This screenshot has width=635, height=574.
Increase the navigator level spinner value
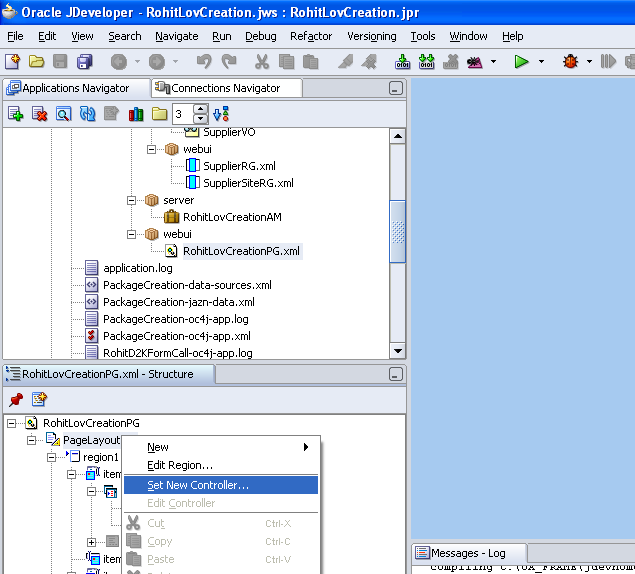click(x=200, y=109)
